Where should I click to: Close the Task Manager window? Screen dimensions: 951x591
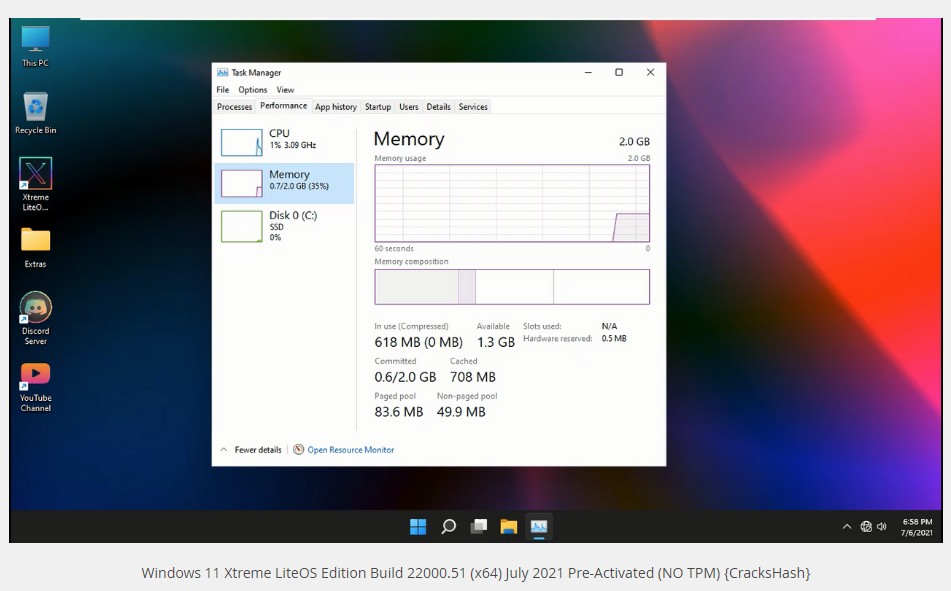[650, 72]
